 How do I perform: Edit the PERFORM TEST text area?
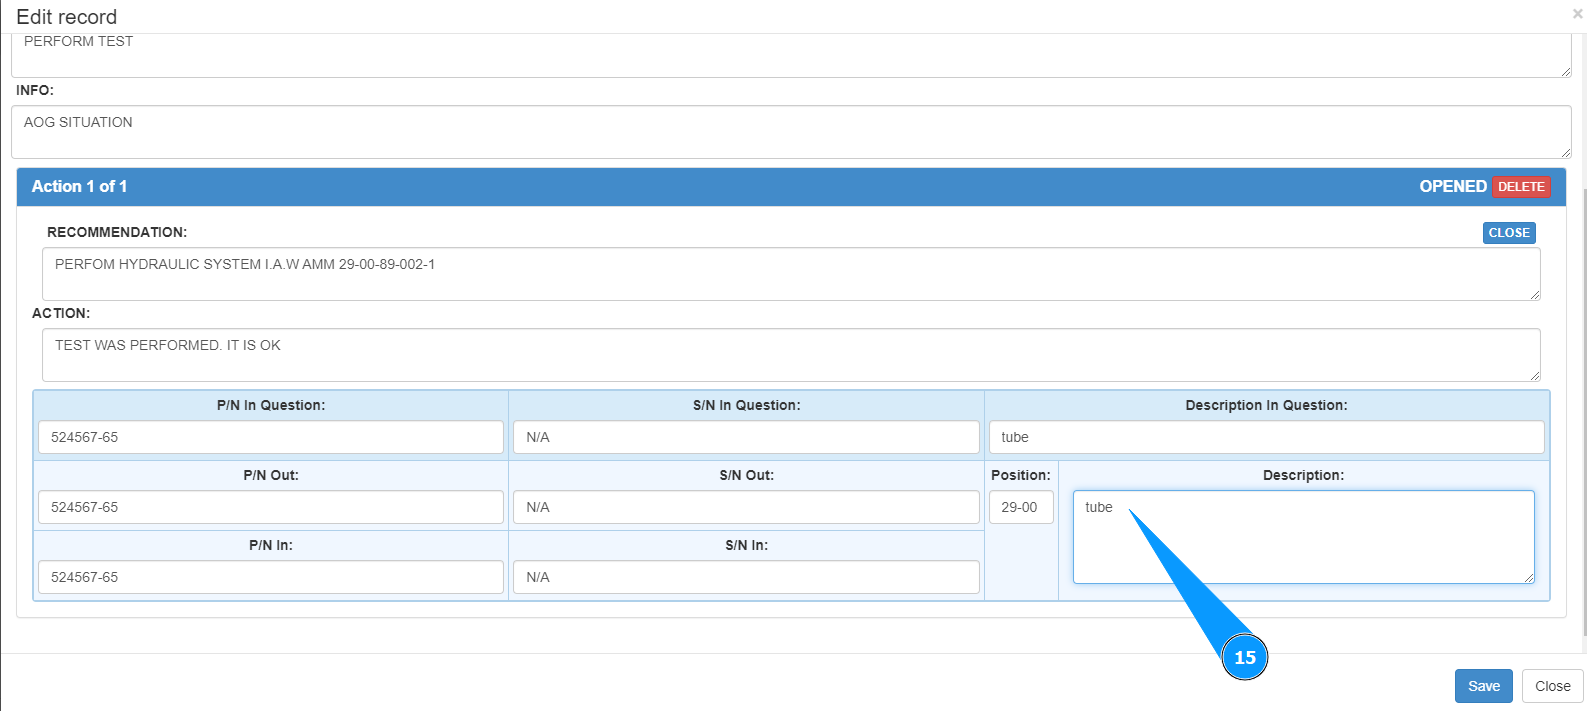[x=791, y=55]
